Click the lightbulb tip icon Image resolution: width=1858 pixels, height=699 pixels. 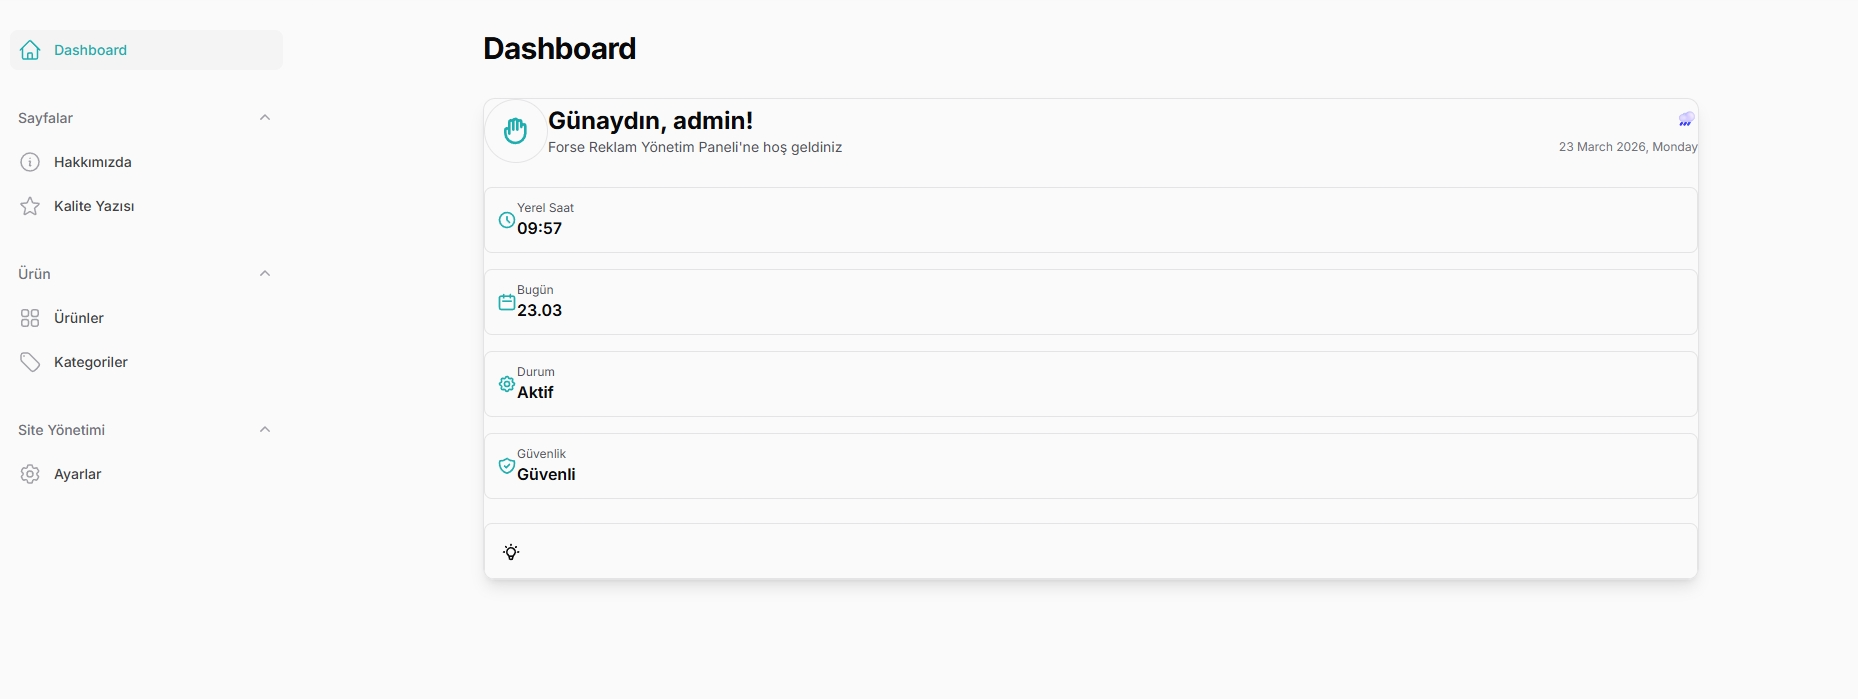pyautogui.click(x=511, y=552)
